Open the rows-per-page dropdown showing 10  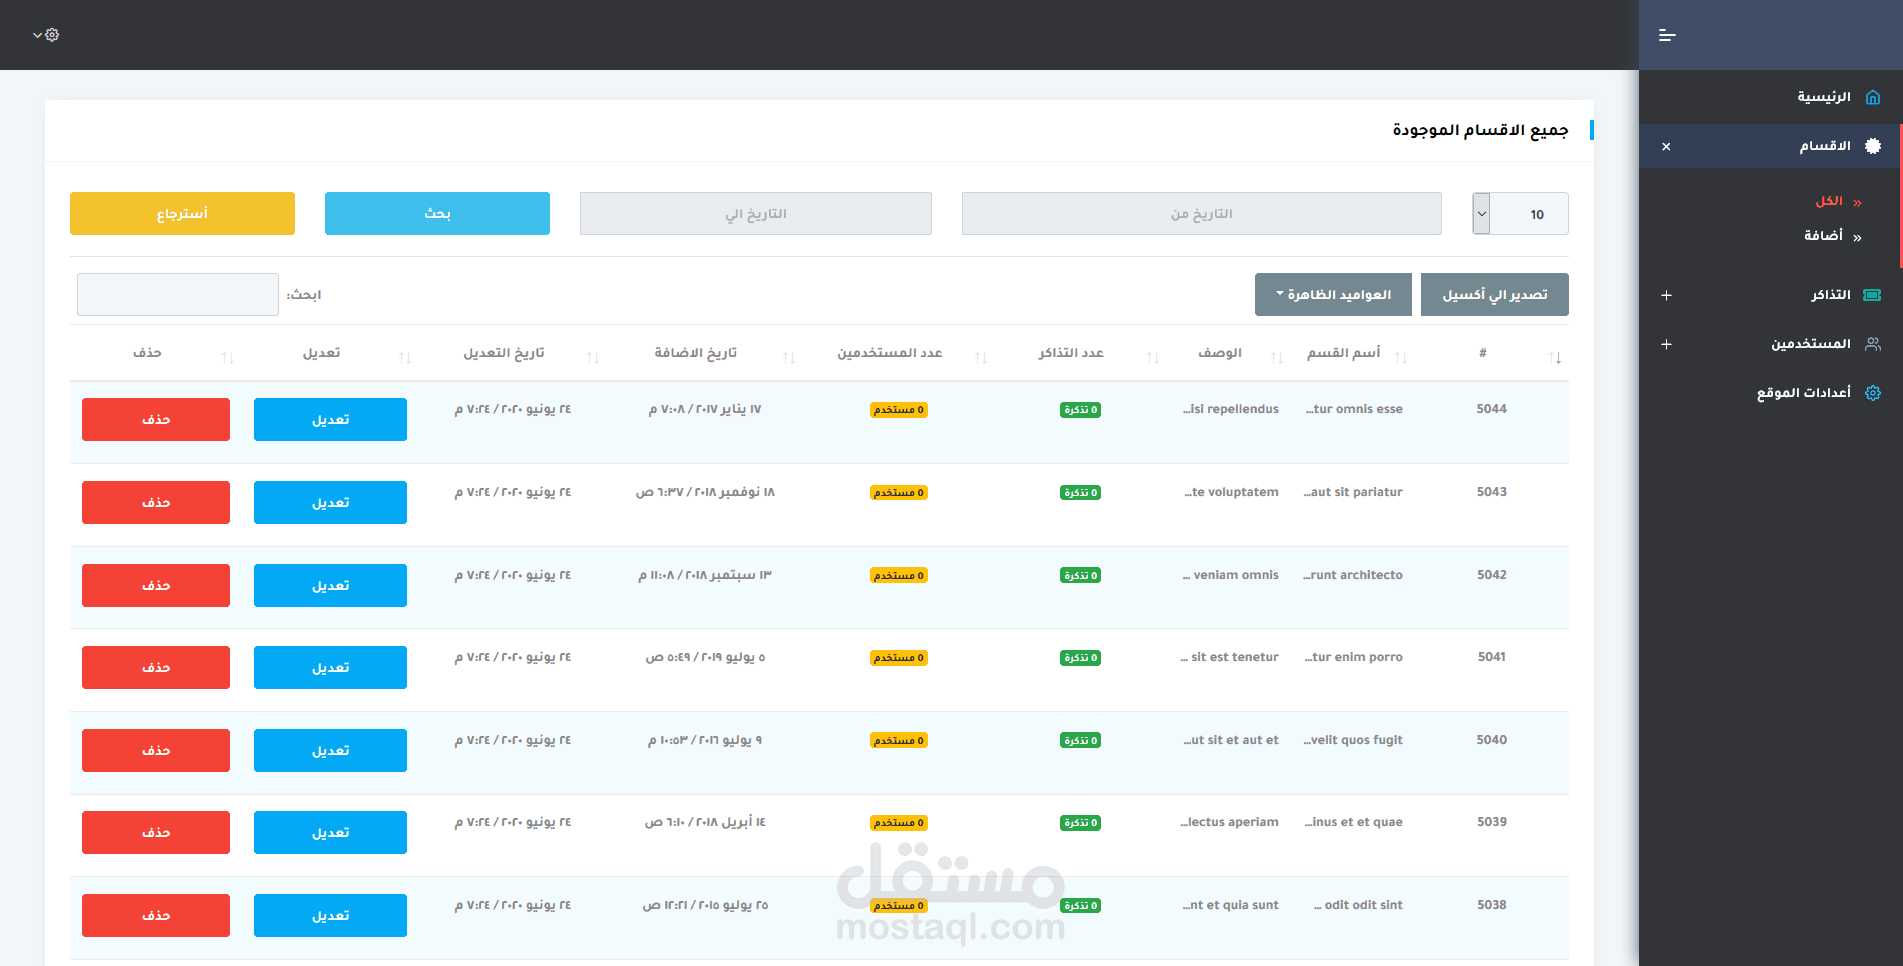[1520, 214]
